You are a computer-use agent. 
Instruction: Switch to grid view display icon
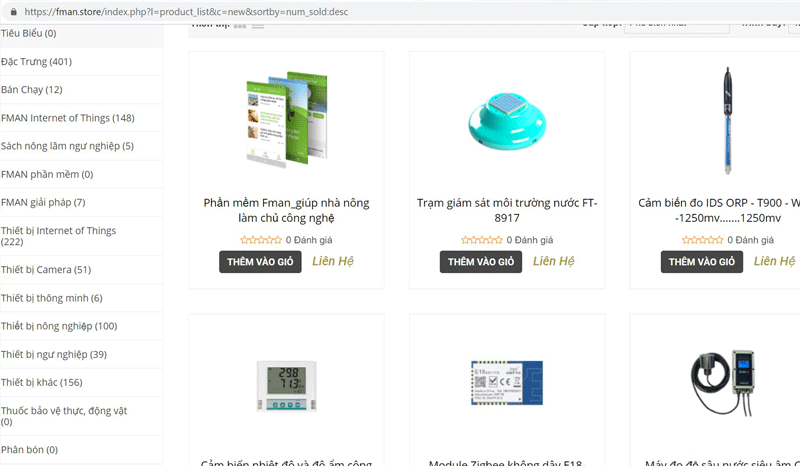[240, 26]
